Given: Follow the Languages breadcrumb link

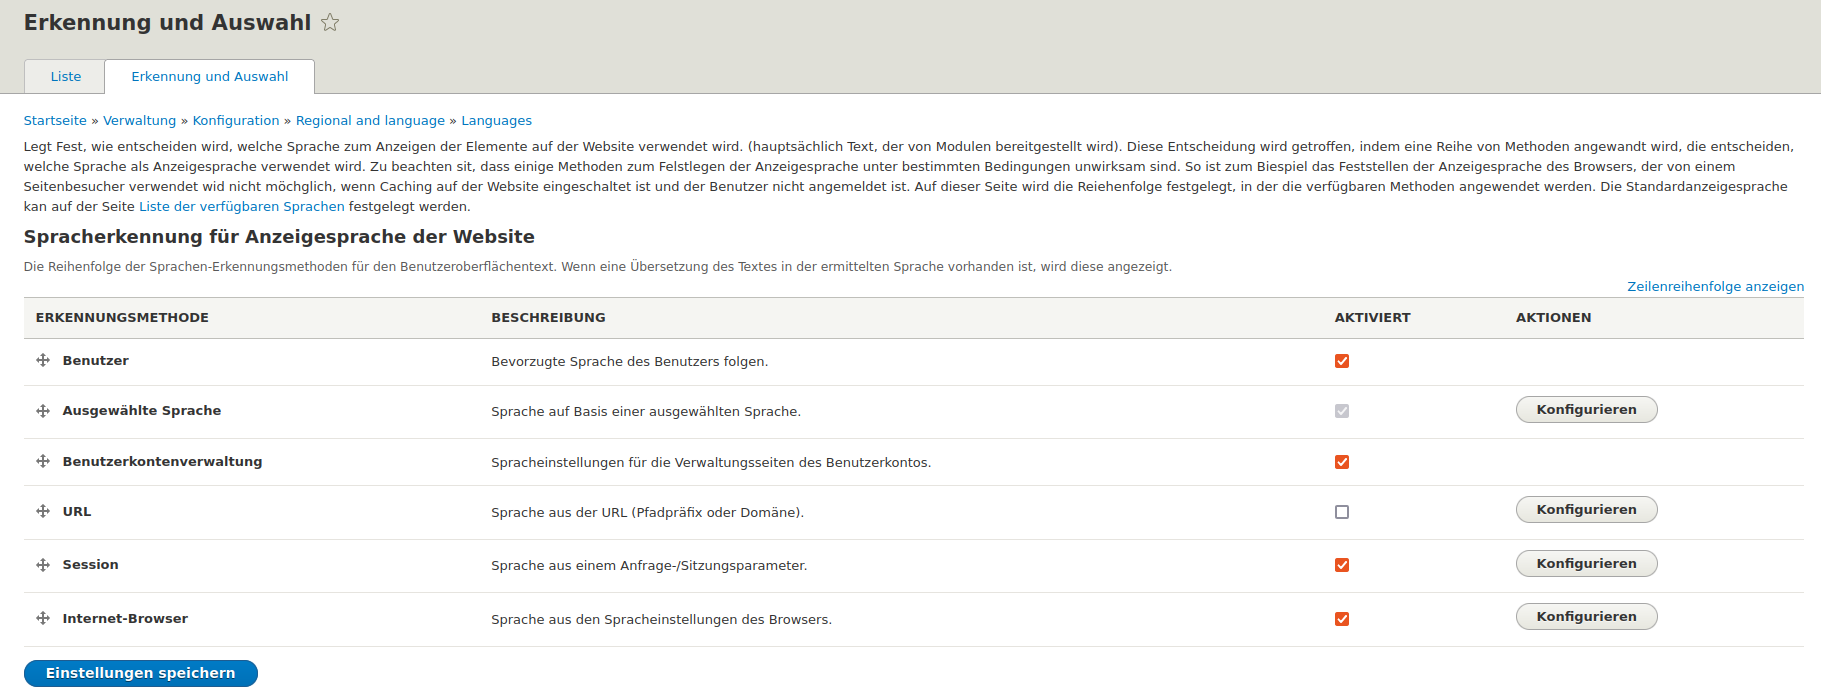Looking at the screenshot, I should (496, 120).
